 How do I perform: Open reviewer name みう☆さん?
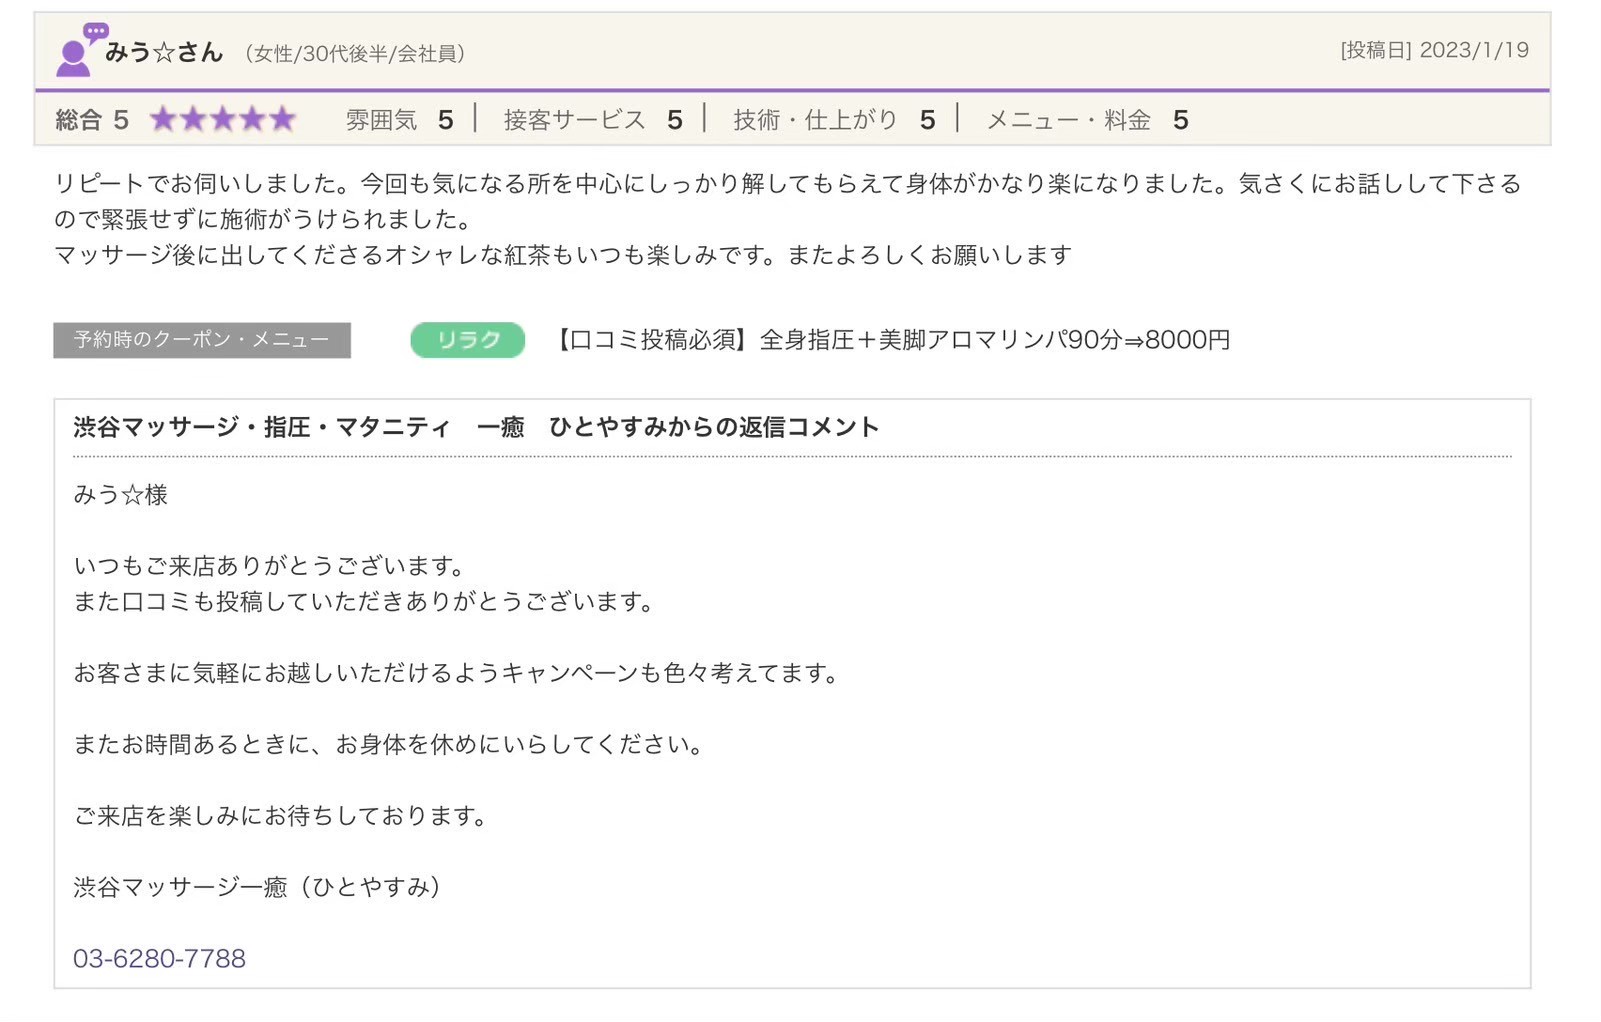[164, 52]
